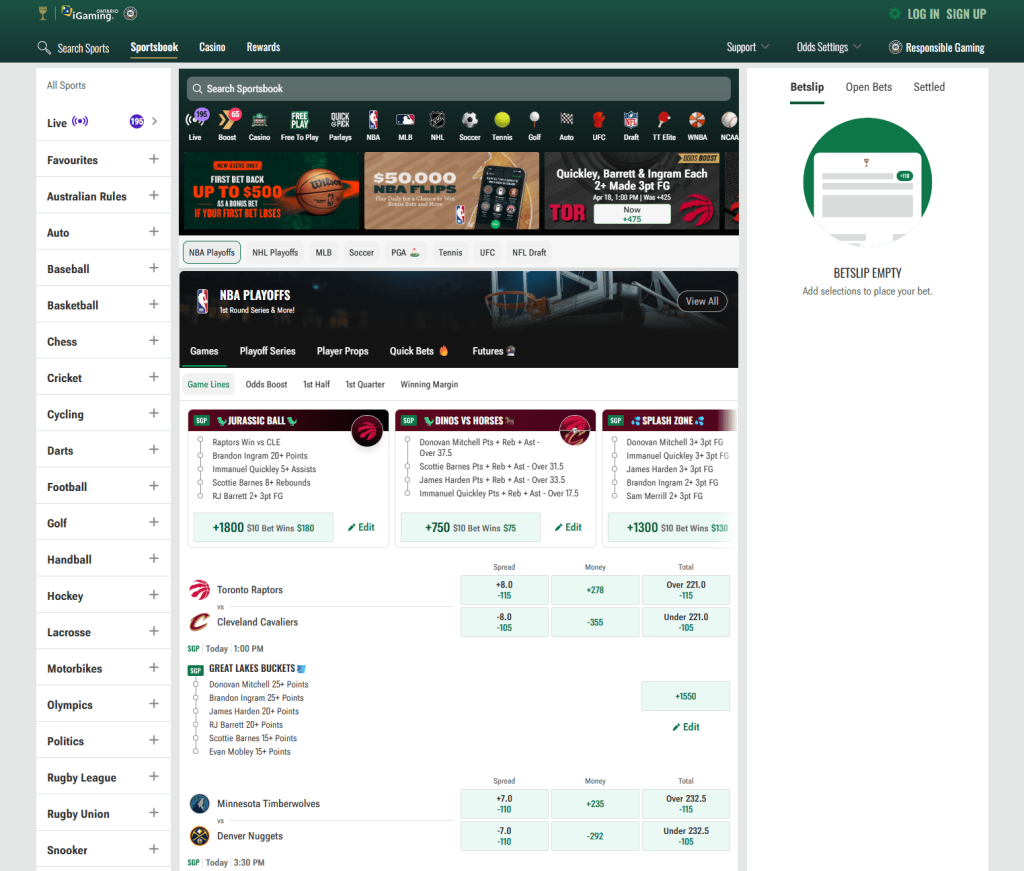Viewport: 1024px width, 871px height.
Task: Open Live events list with chevron
Action: [155, 121]
